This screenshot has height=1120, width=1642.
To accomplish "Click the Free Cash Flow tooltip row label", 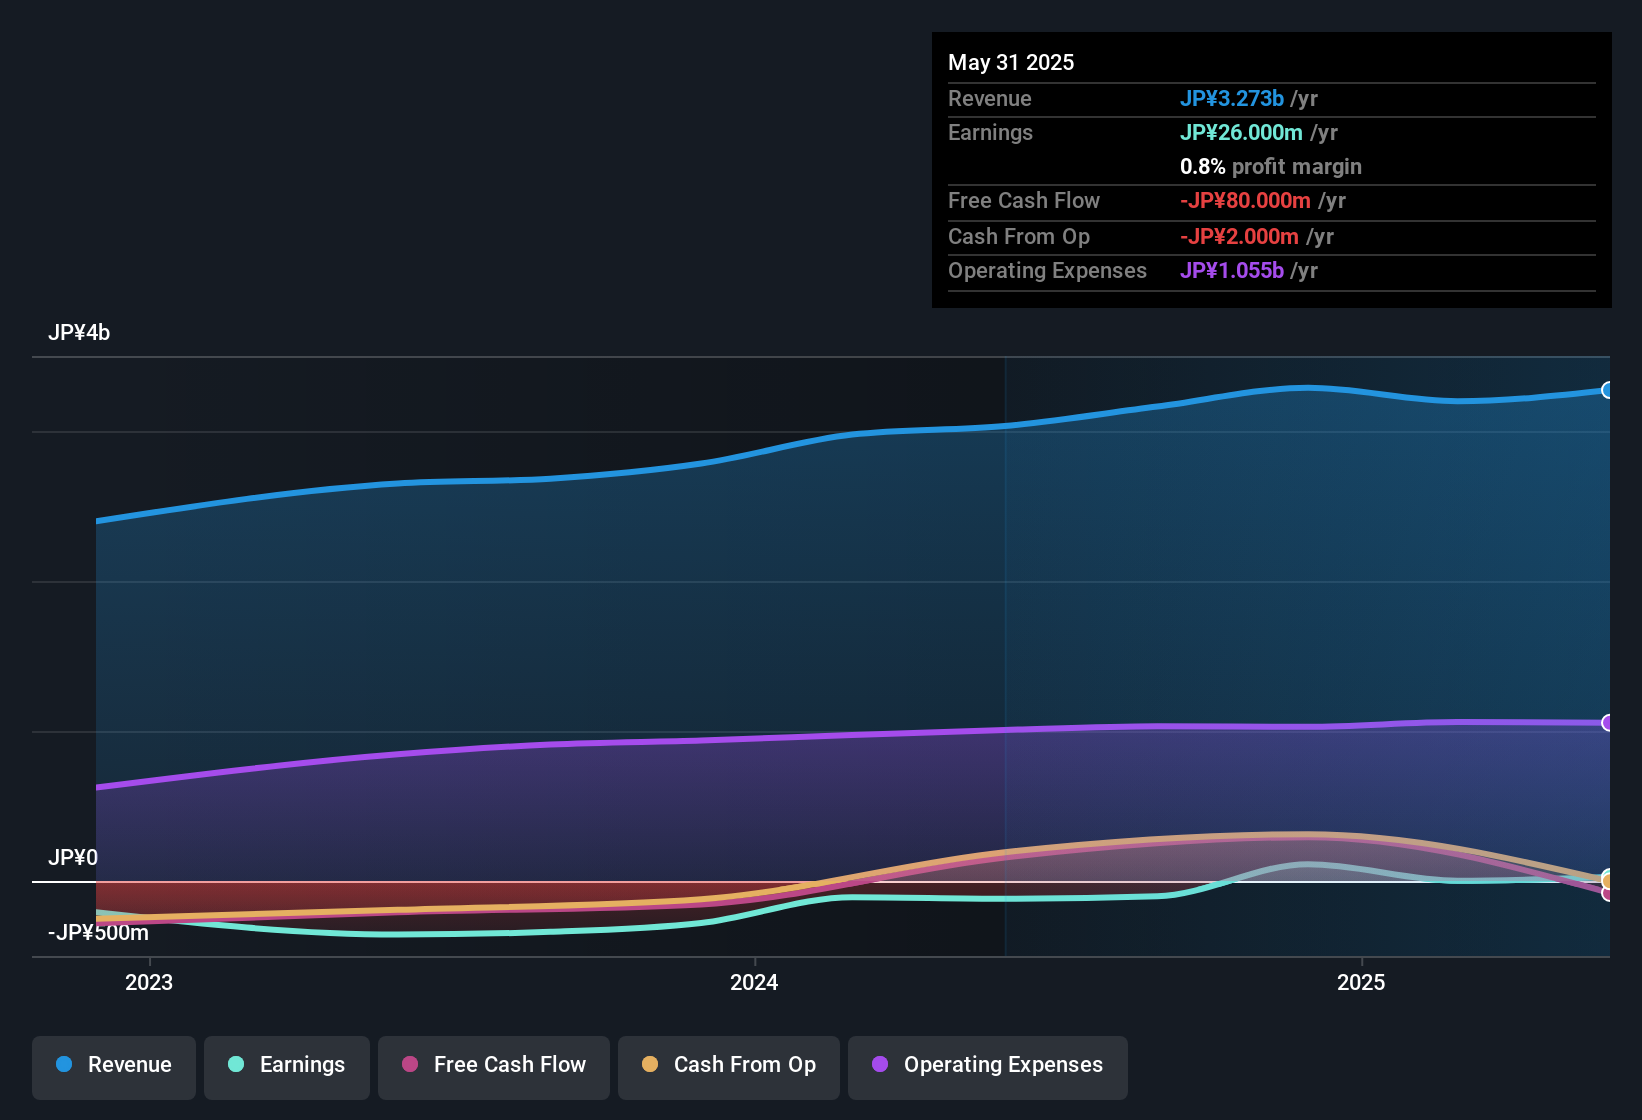I will tap(1024, 201).
